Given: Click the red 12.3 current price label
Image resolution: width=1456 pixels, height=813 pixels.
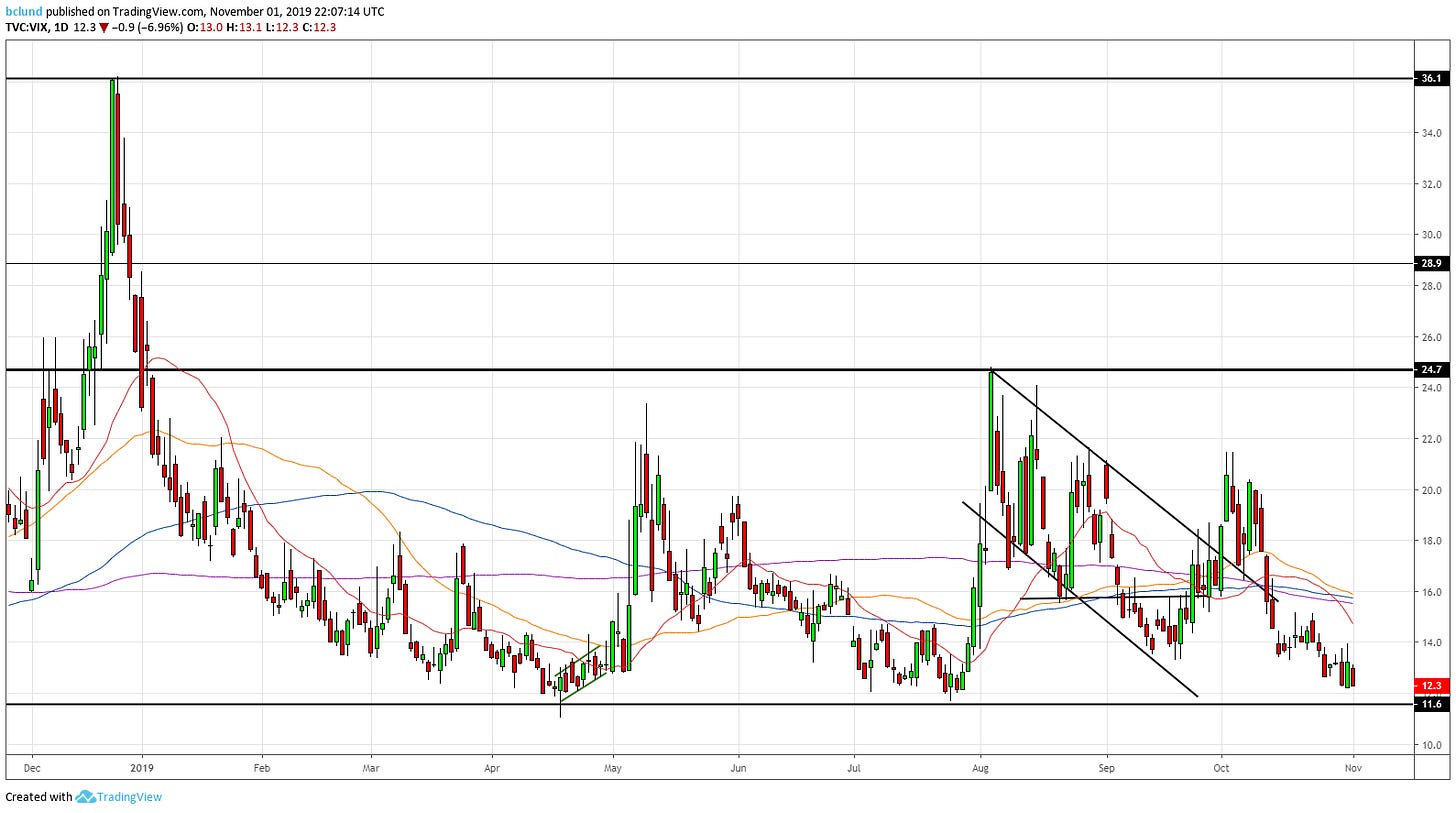Looking at the screenshot, I should 1431,686.
